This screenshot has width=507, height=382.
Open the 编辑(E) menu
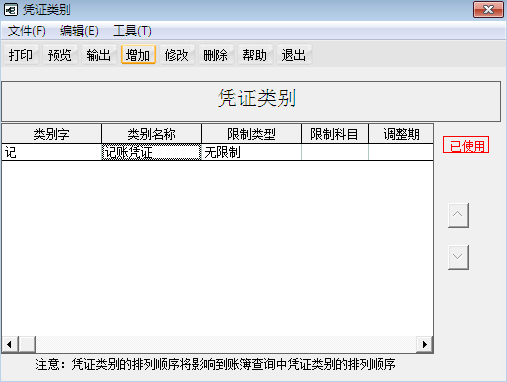click(x=79, y=31)
